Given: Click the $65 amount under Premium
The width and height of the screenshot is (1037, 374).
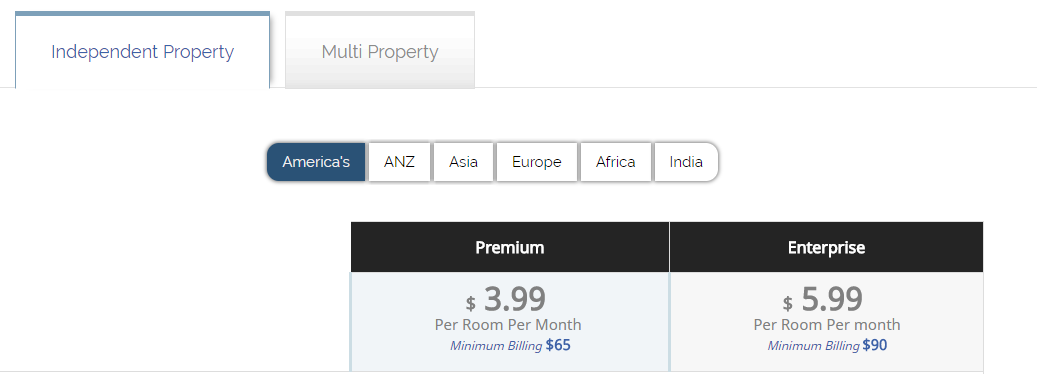Looking at the screenshot, I should (558, 346).
